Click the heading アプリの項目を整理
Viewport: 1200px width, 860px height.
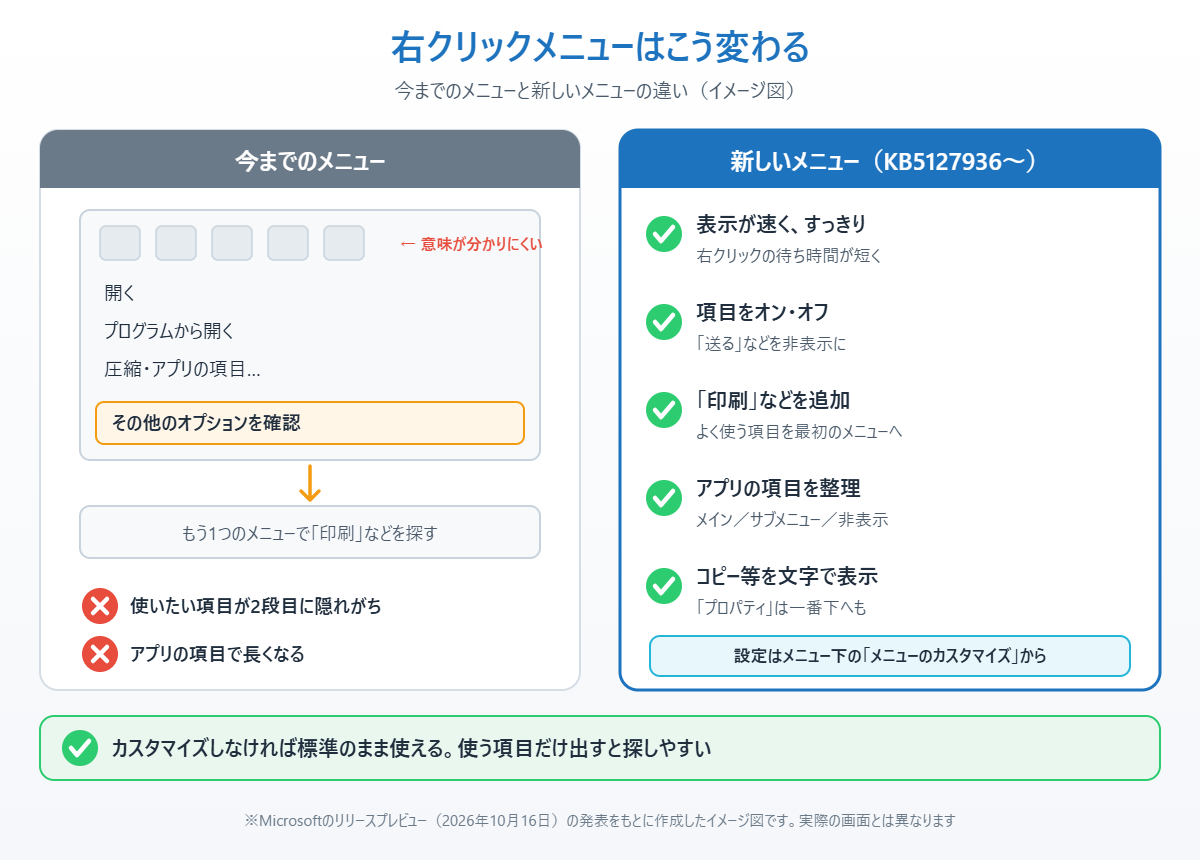point(778,488)
